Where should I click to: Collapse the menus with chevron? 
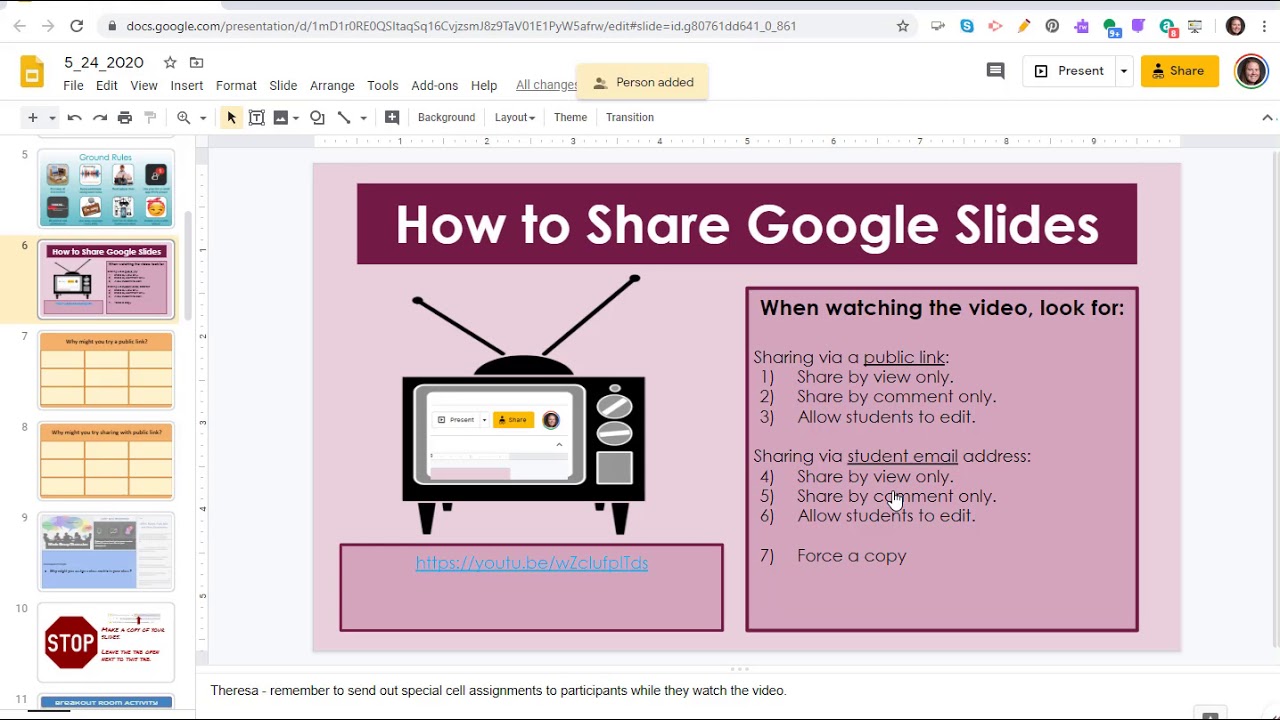[x=1267, y=117]
